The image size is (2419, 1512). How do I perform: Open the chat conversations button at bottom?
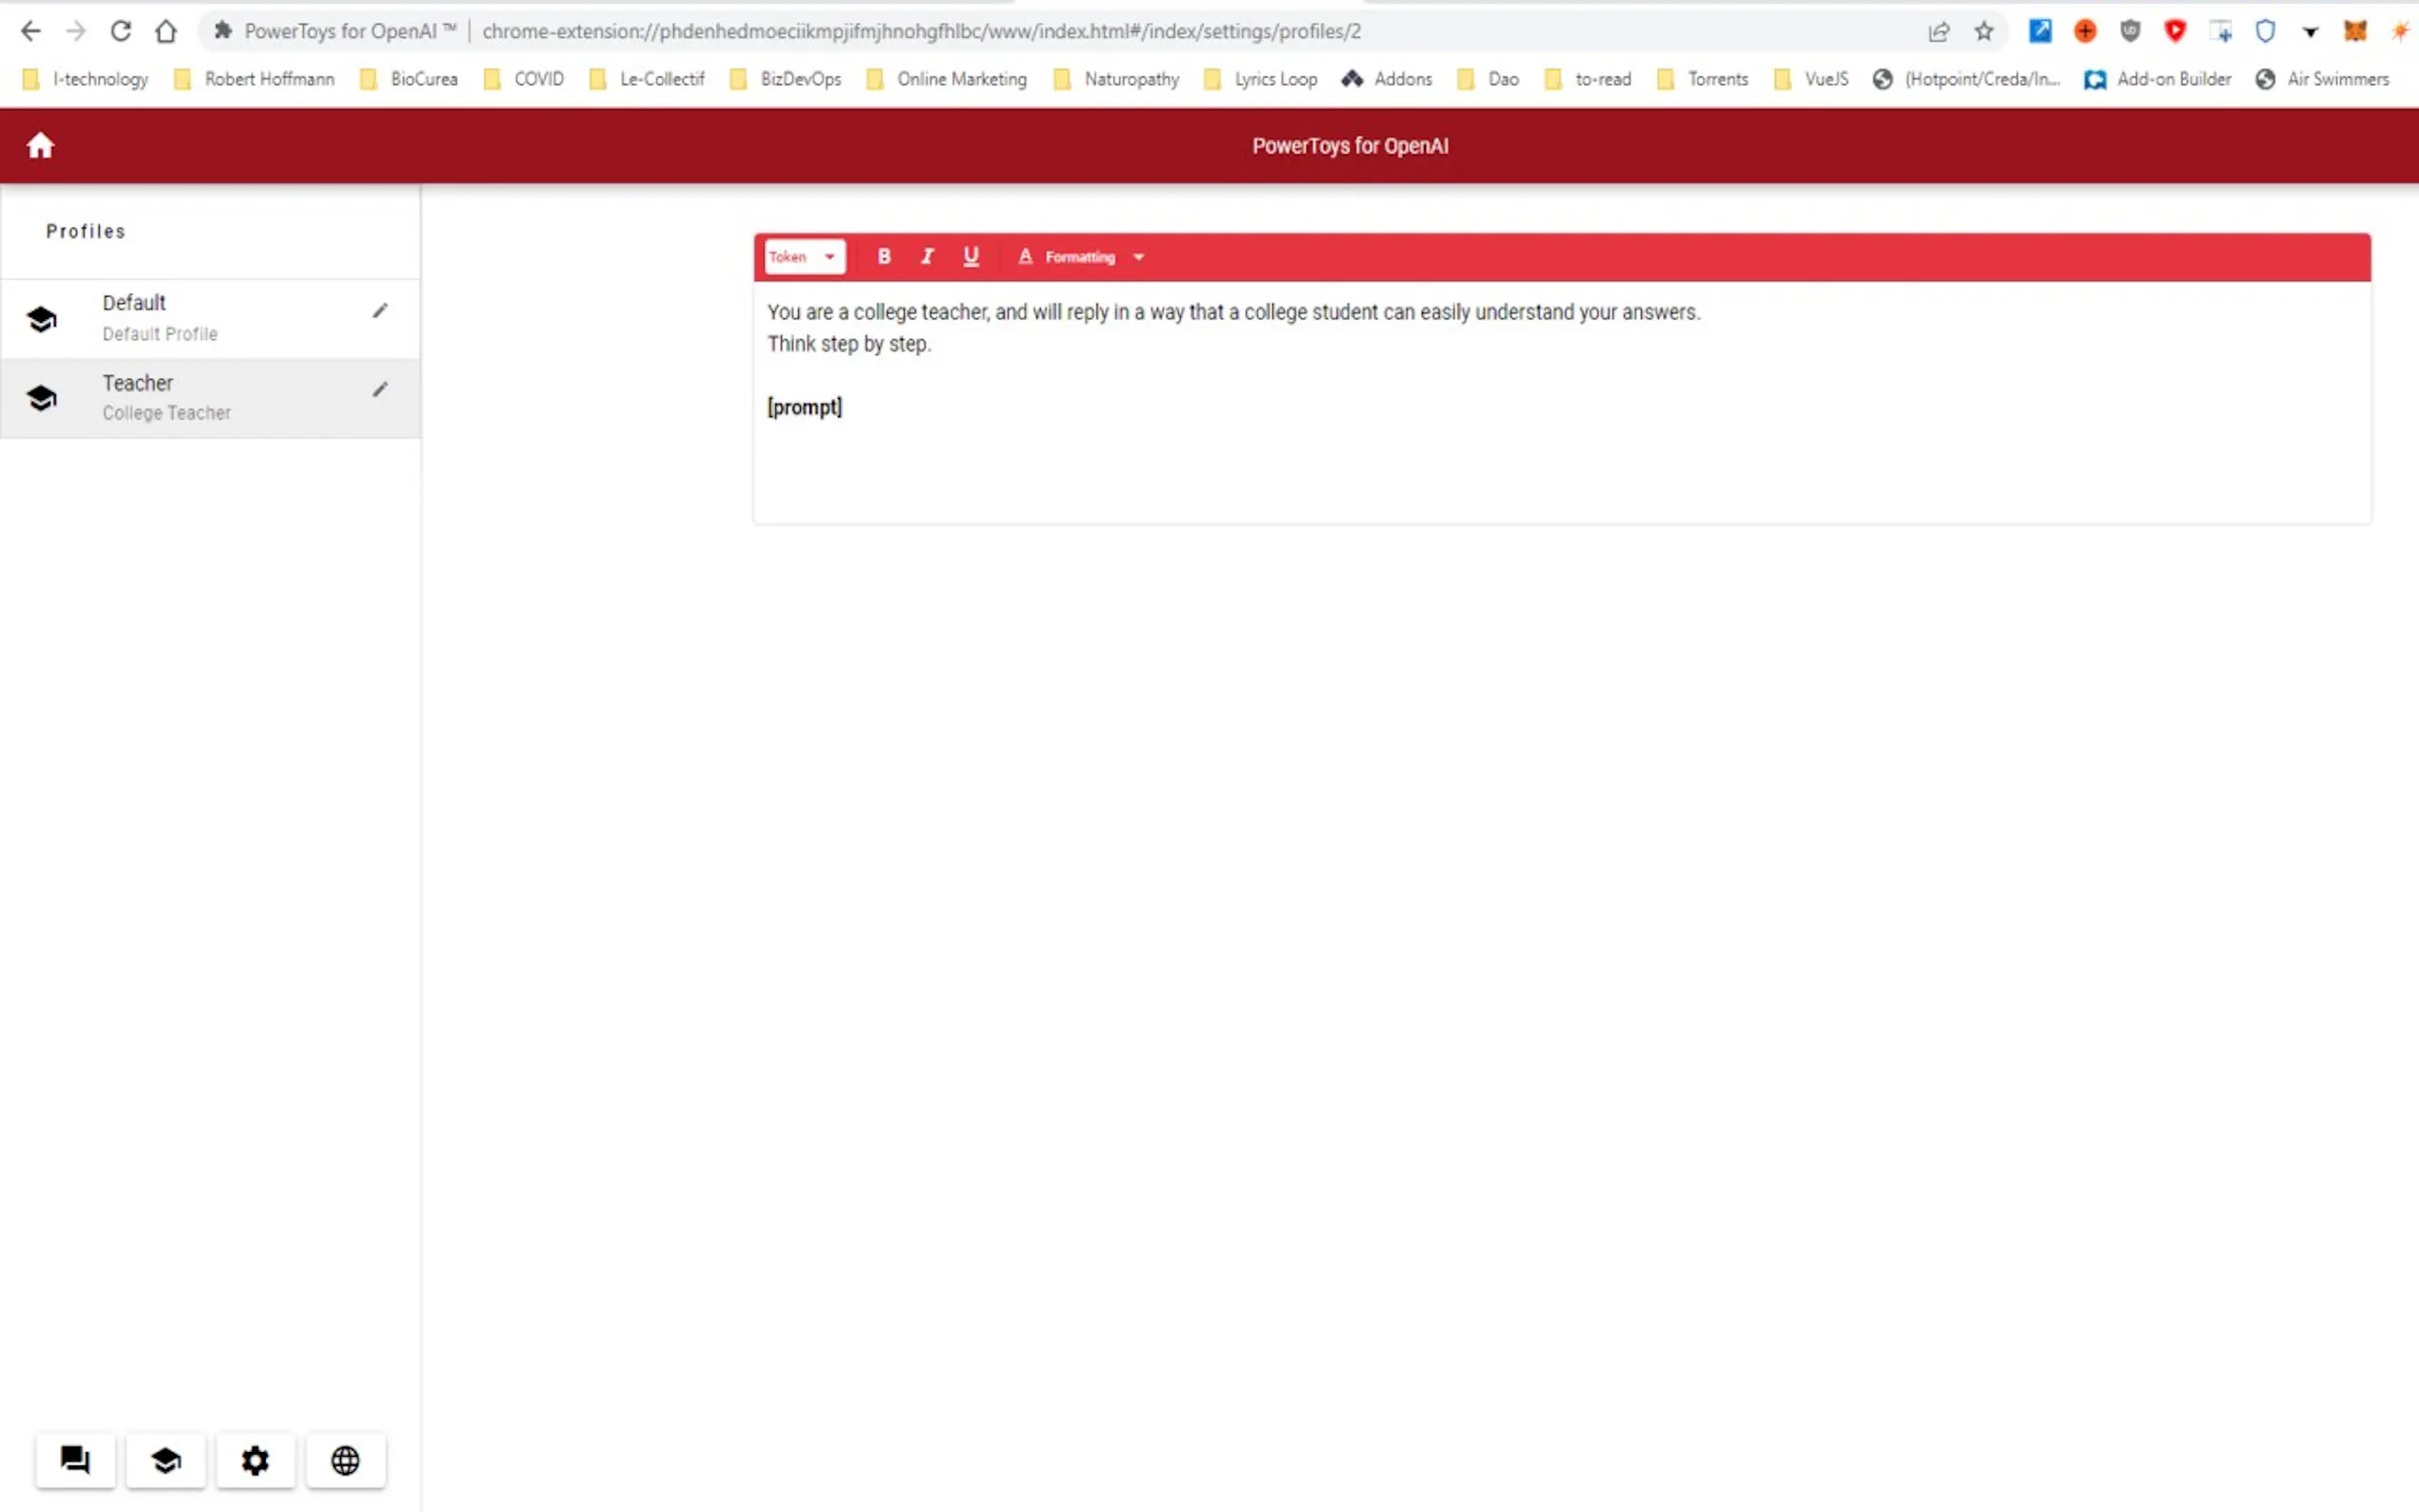76,1460
